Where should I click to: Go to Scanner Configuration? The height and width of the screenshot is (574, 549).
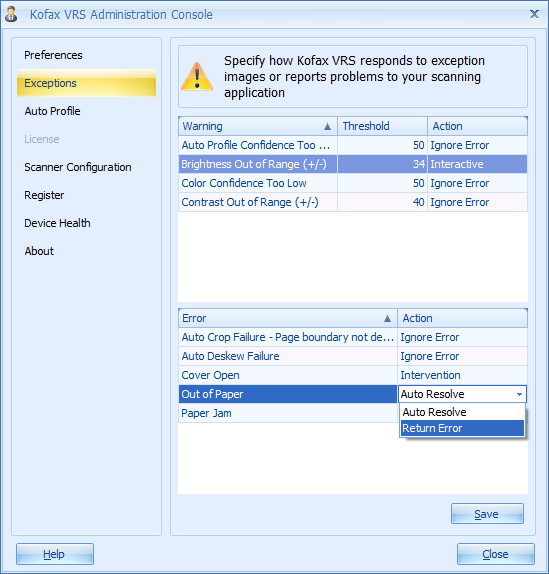click(x=78, y=167)
